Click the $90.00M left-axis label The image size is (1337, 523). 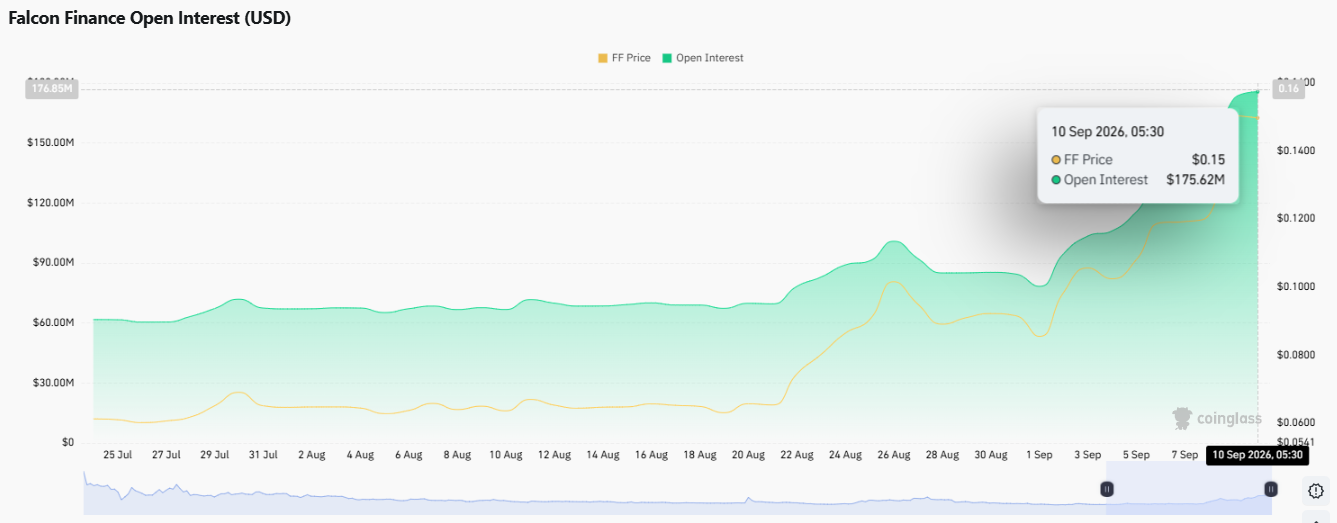(x=54, y=262)
